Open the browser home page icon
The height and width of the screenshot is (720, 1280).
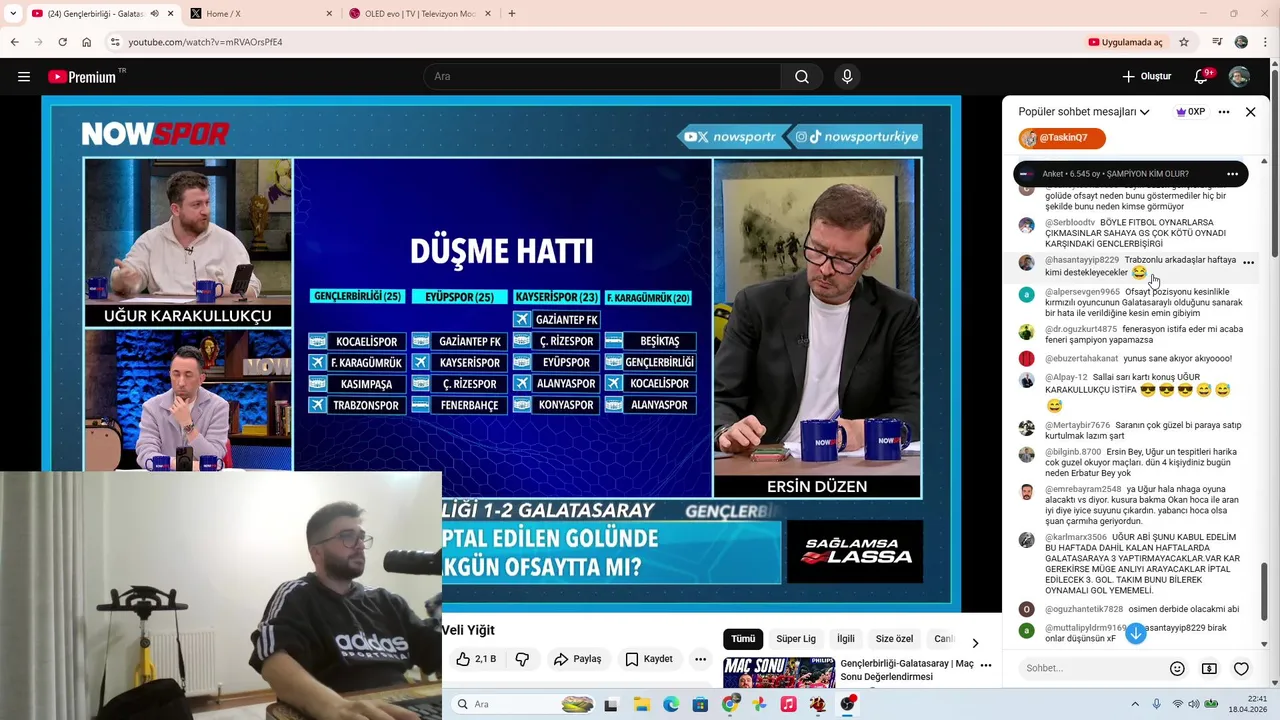[x=86, y=42]
